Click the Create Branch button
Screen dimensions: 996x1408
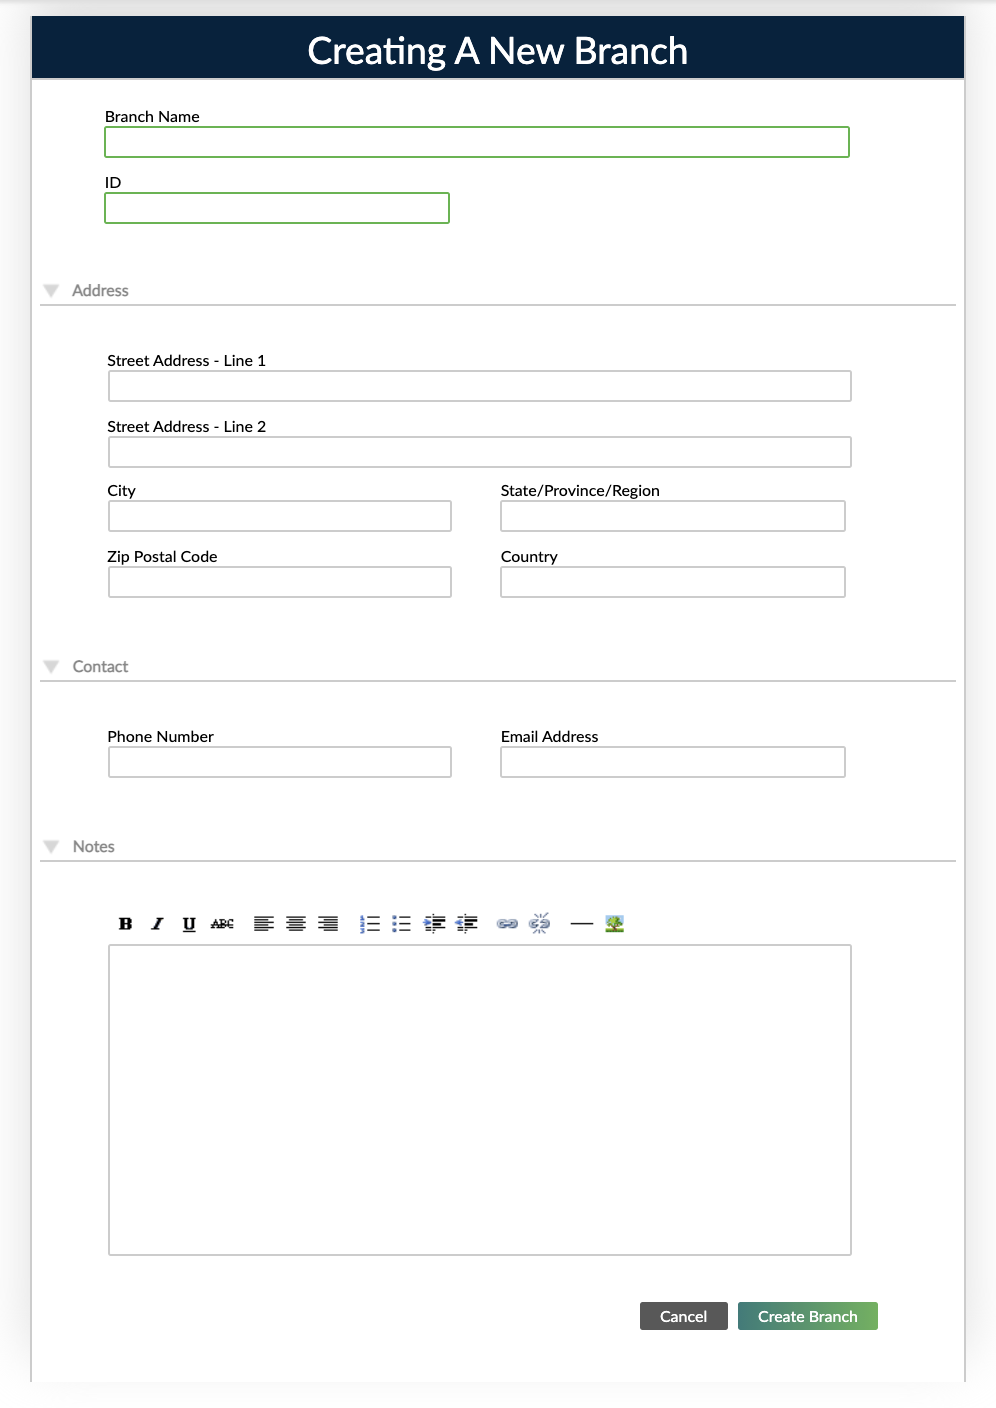pyautogui.click(x=807, y=1316)
